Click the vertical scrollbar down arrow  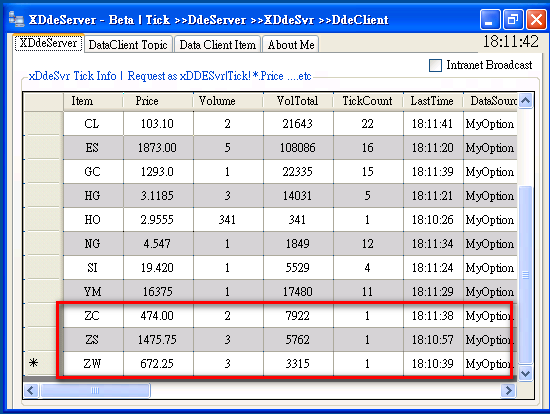pyautogui.click(x=525, y=374)
